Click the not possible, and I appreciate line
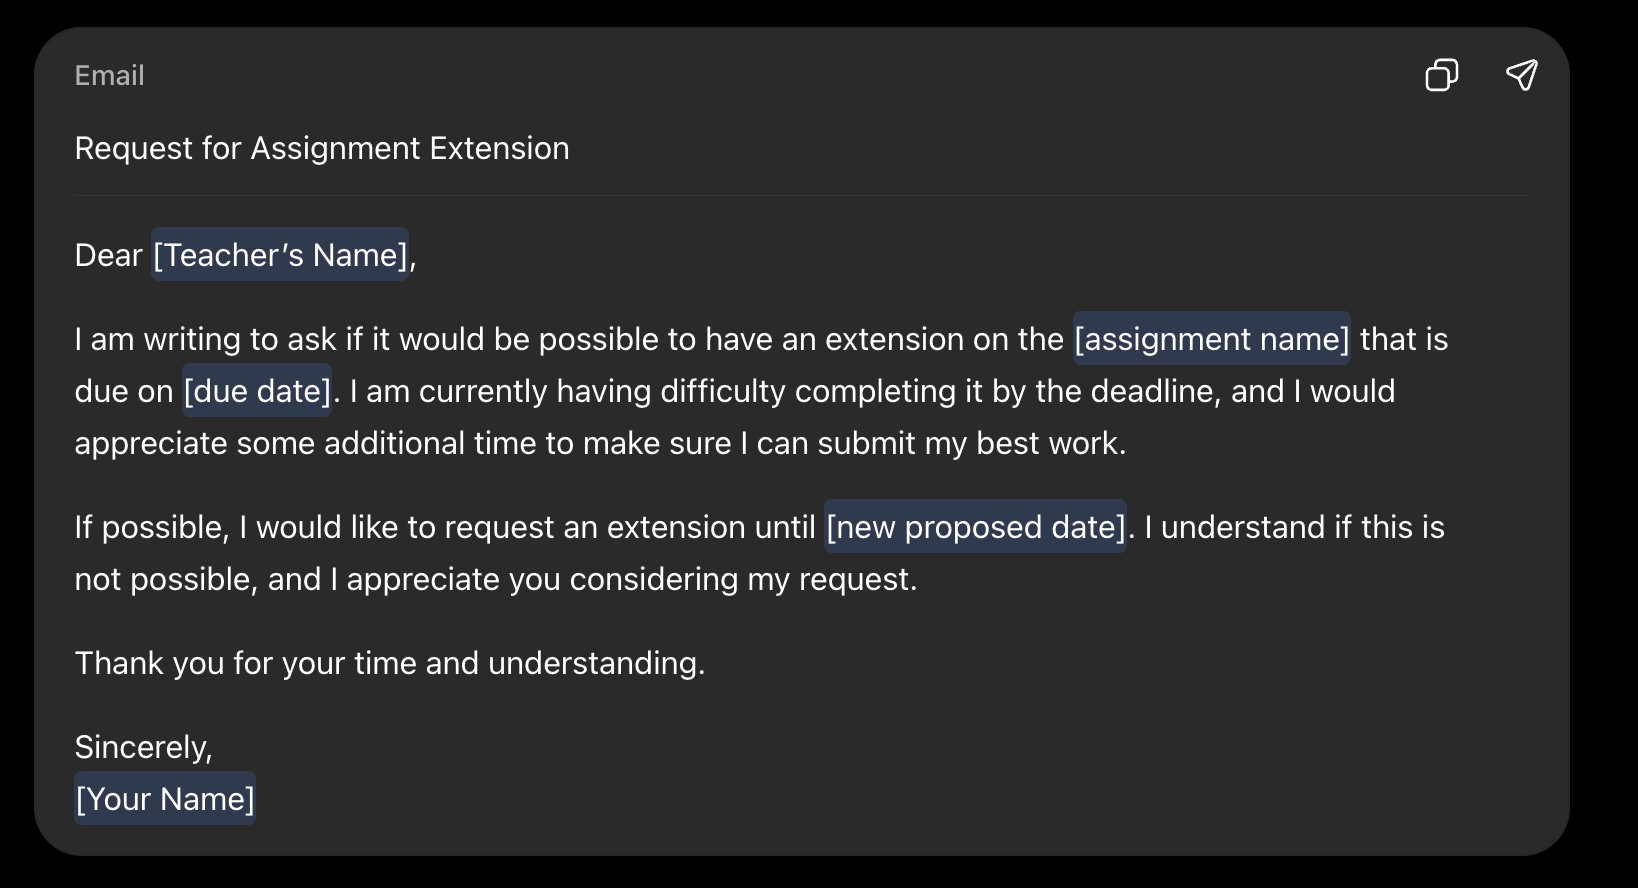The width and height of the screenshot is (1638, 888). [x=496, y=579]
